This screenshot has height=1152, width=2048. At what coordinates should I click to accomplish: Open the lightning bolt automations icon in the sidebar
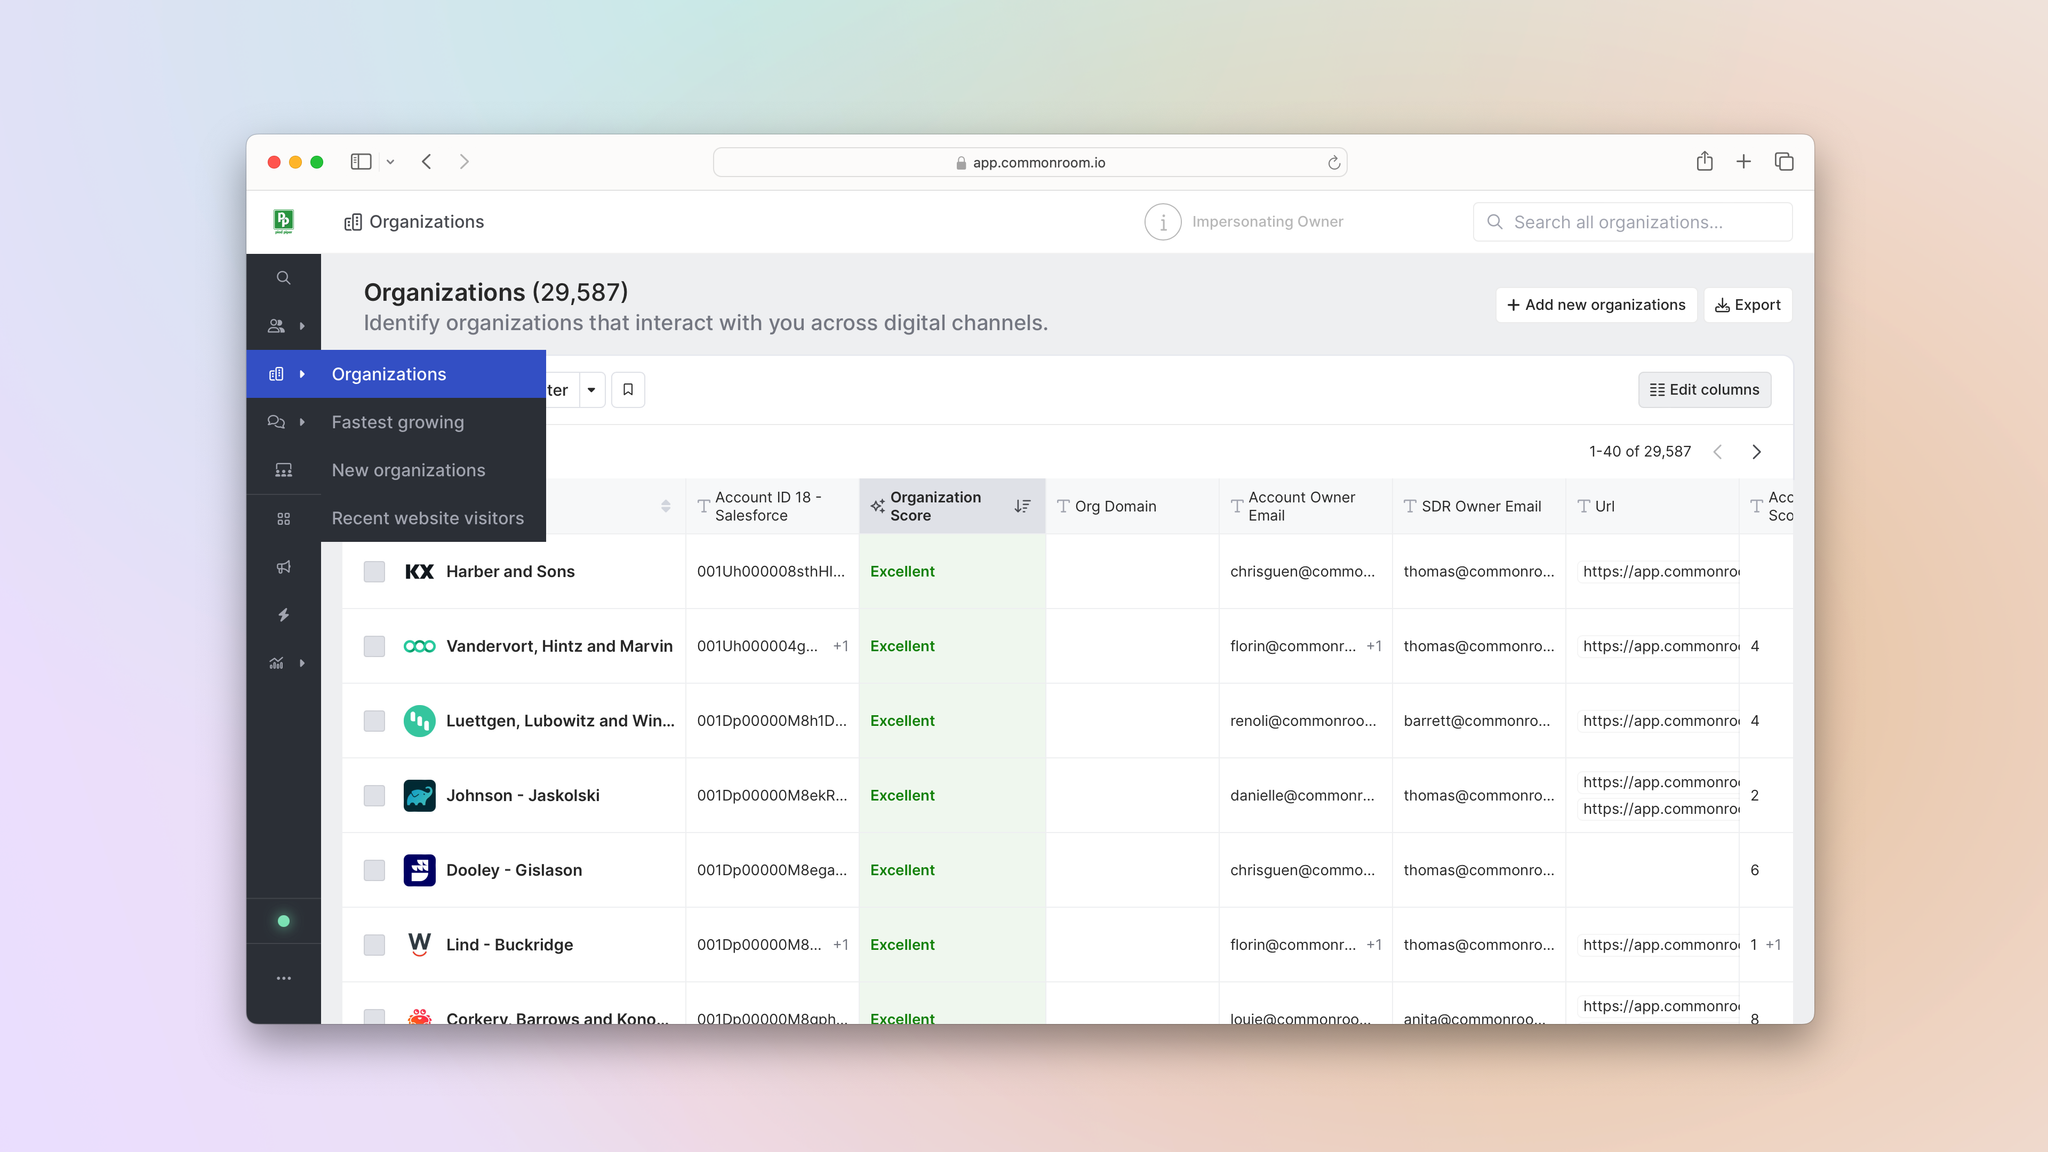[x=284, y=615]
